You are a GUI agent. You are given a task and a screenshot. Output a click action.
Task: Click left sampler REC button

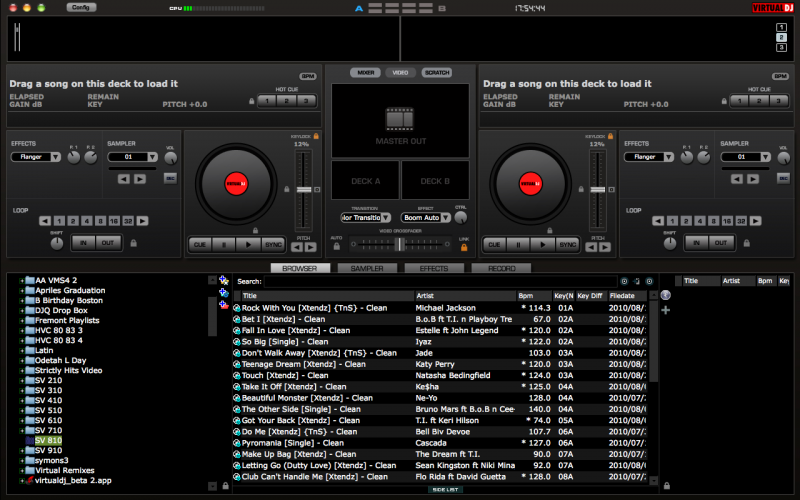point(170,178)
